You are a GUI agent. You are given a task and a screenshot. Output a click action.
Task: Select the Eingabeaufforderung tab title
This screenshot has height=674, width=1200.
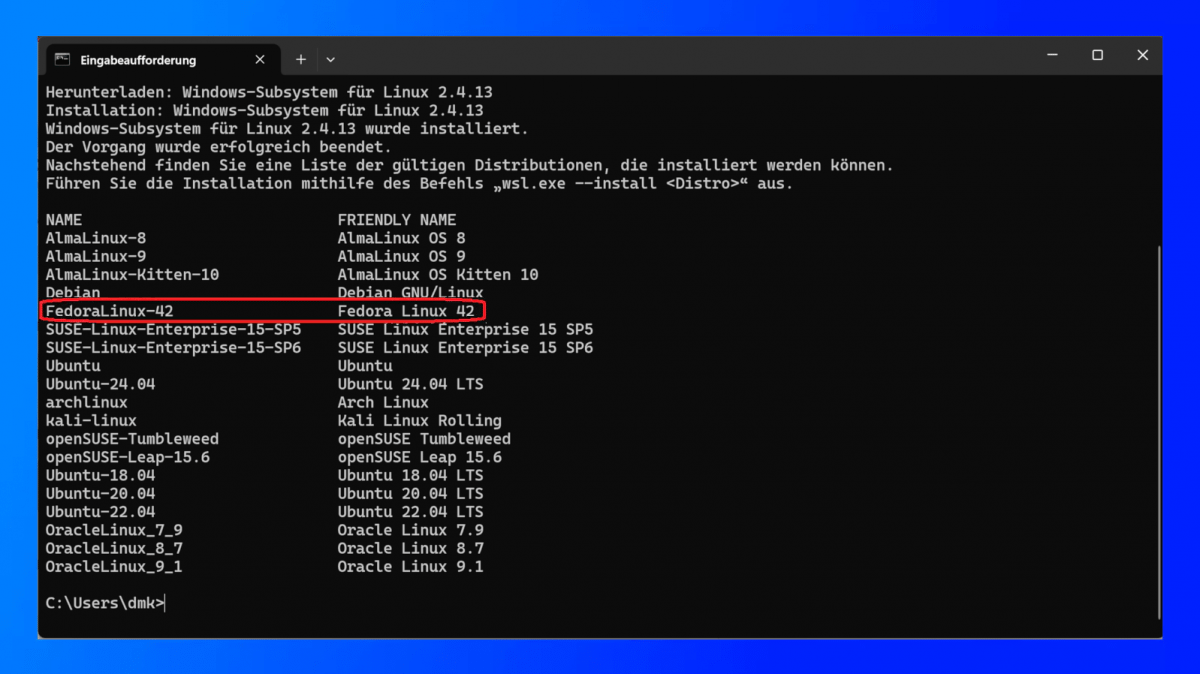[x=138, y=60]
